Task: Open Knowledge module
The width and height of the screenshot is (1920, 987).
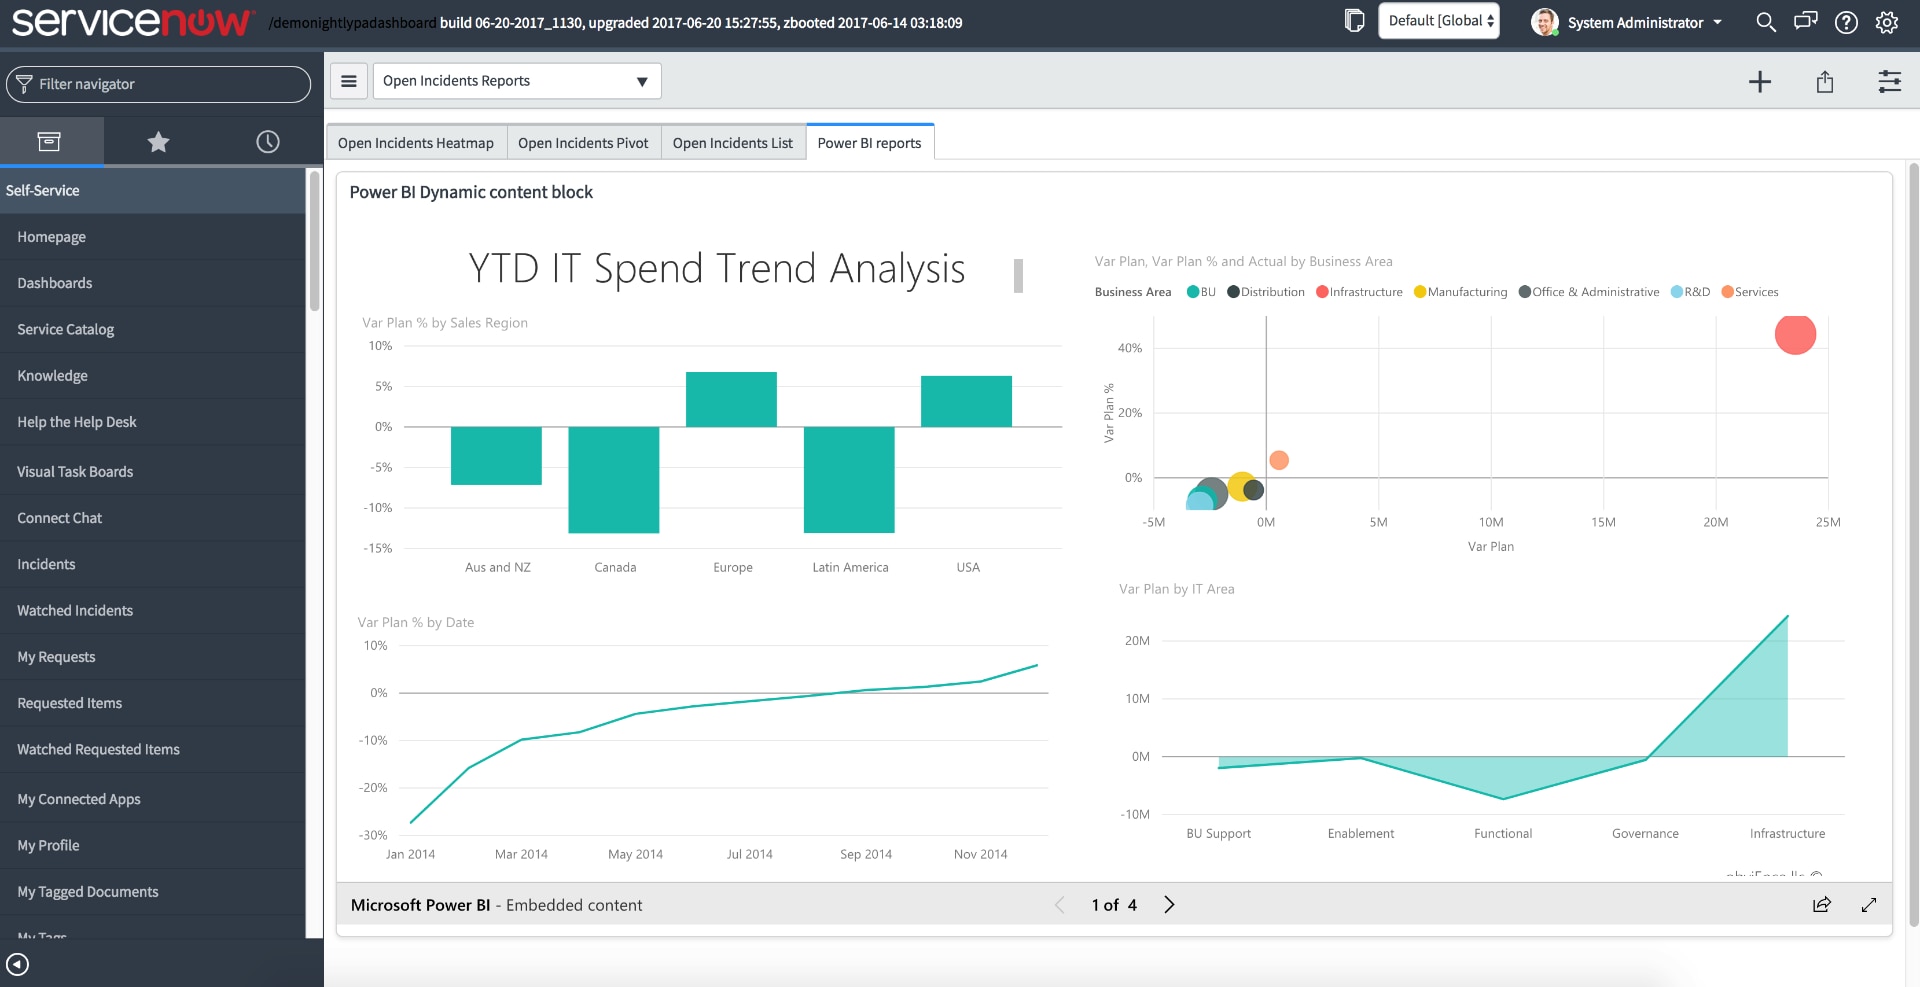Action: point(152,376)
